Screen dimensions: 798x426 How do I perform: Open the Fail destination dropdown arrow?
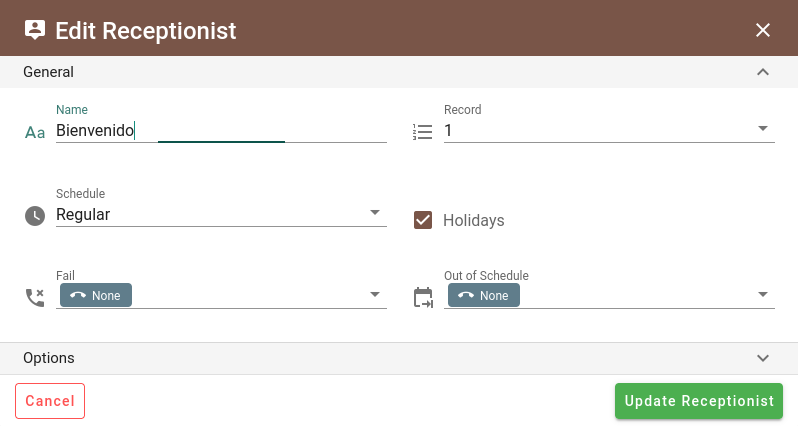coord(375,294)
